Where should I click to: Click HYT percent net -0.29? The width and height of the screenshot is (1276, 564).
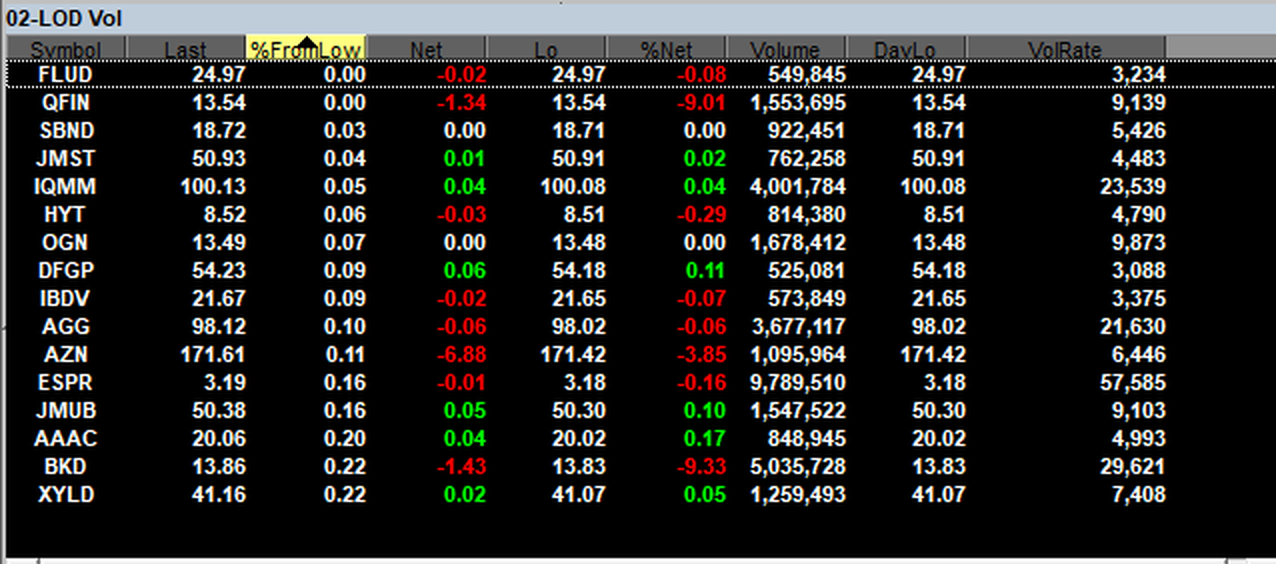pyautogui.click(x=701, y=214)
